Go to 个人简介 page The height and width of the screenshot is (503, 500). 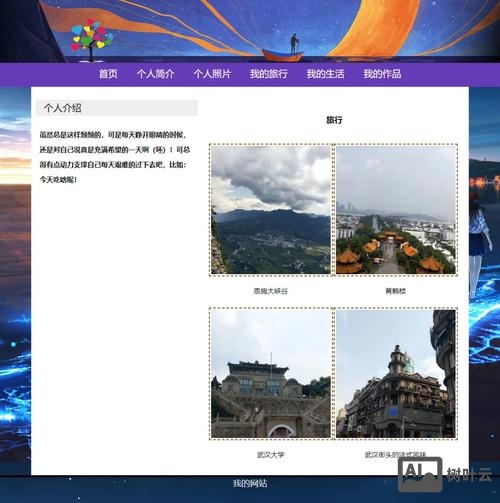[x=155, y=74]
